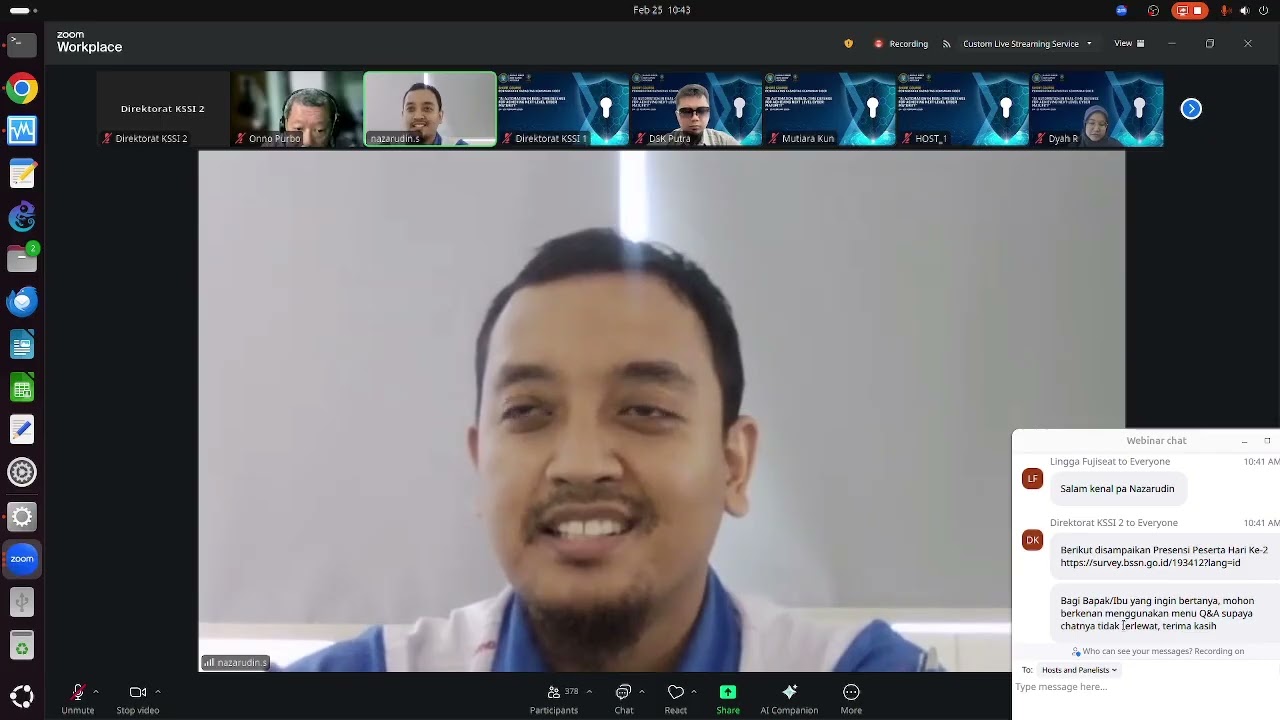The height and width of the screenshot is (720, 1280).
Task: Open the Trash in dock
Action: 22,647
